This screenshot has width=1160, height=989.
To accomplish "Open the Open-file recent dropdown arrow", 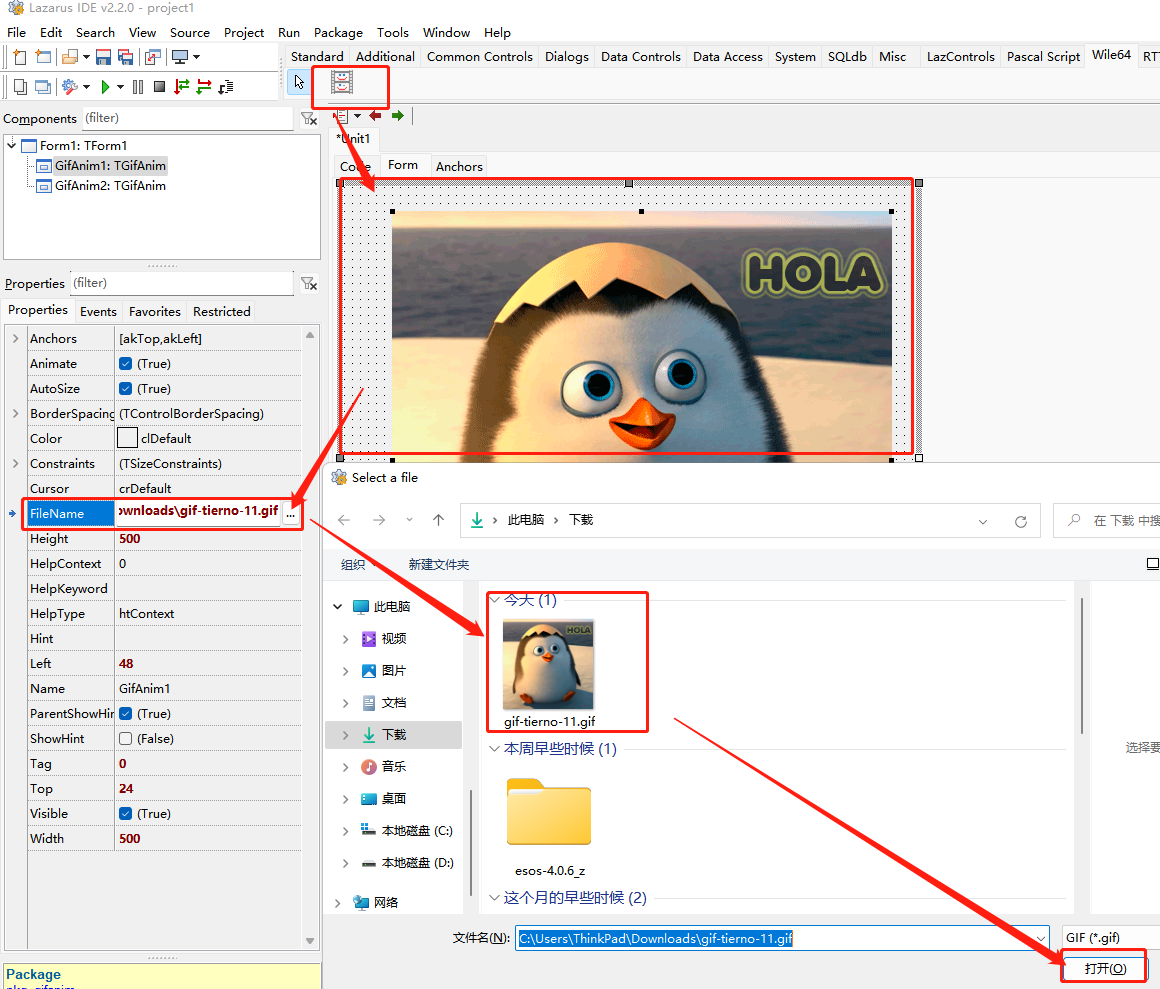I will 87,57.
